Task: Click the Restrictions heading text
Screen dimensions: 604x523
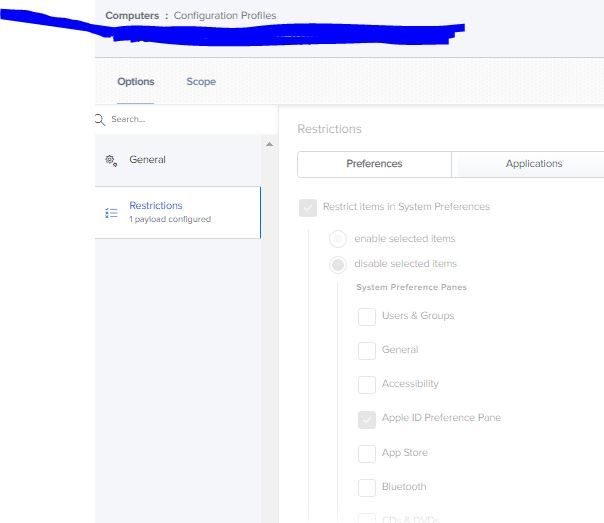Action: pyautogui.click(x=329, y=129)
